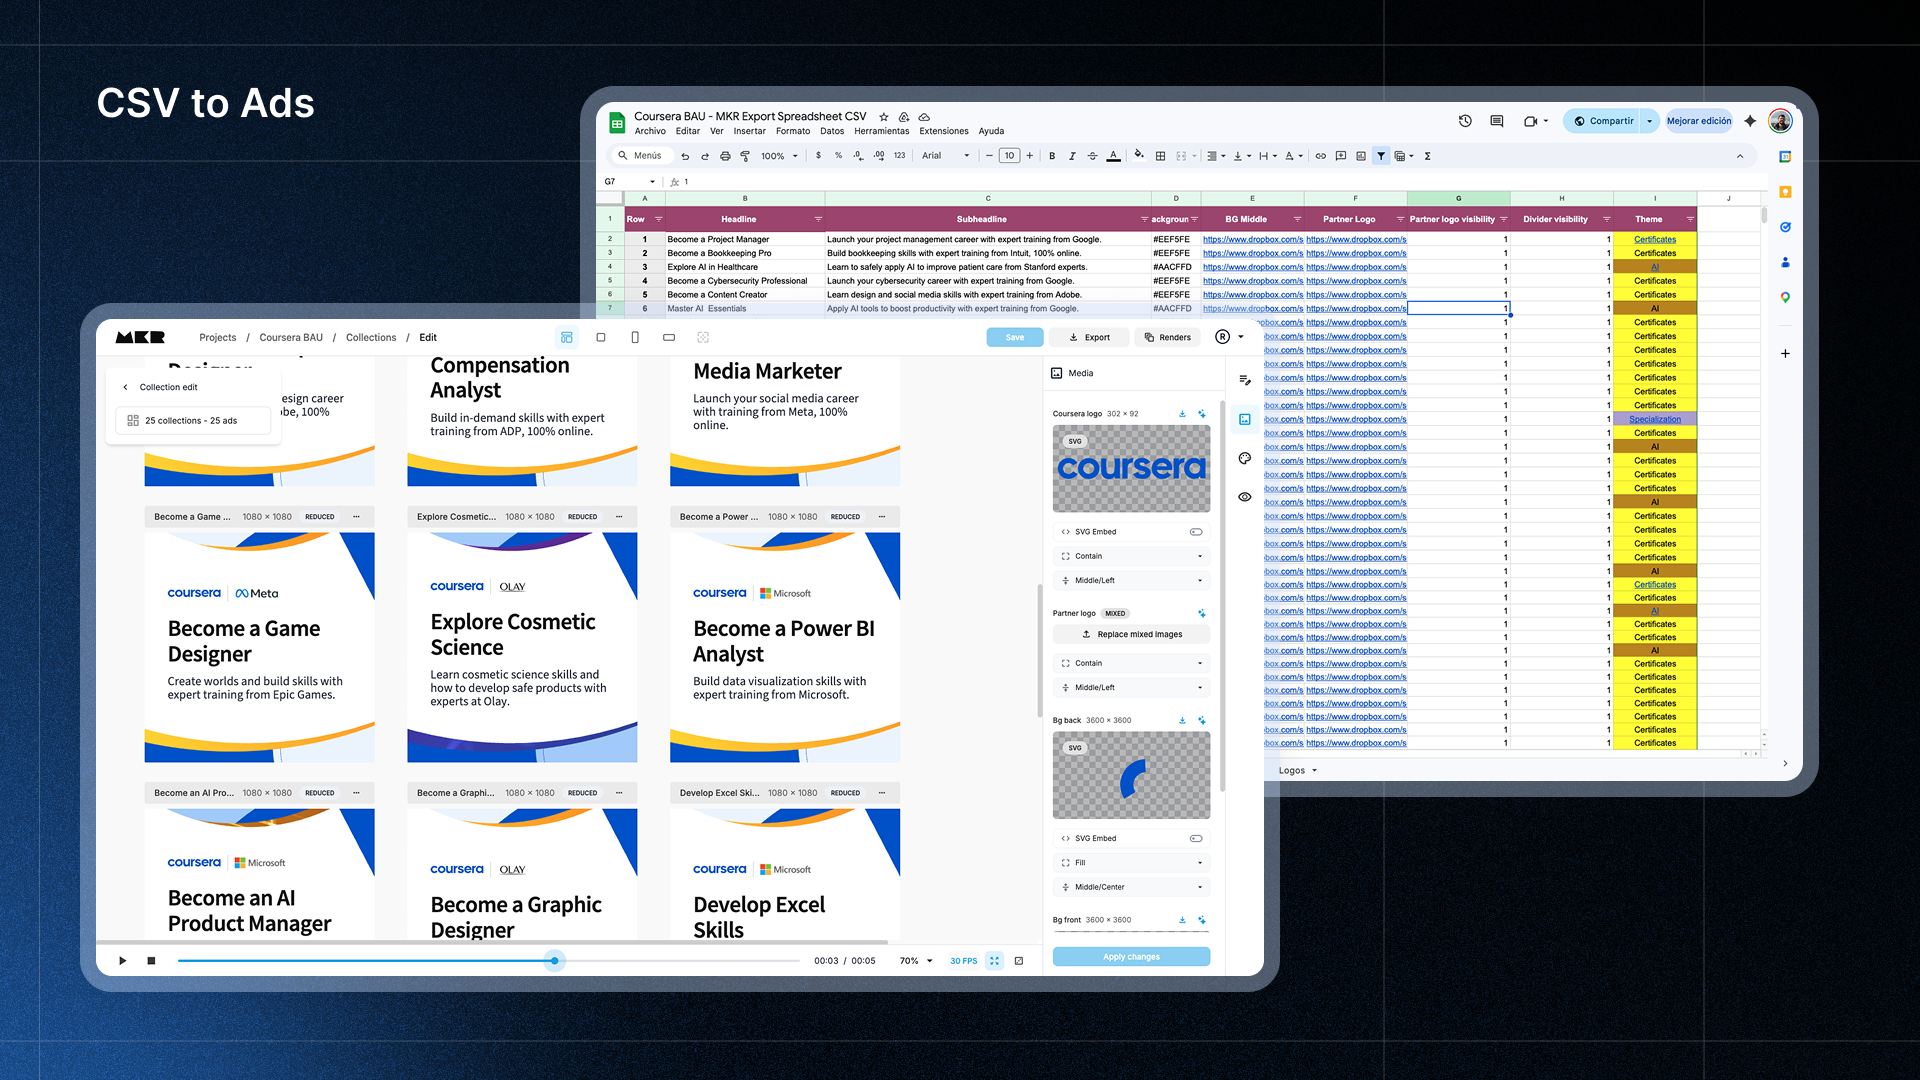Switch to the Logos sheet tab
Image resolution: width=1920 pixels, height=1080 pixels.
pos(1297,770)
